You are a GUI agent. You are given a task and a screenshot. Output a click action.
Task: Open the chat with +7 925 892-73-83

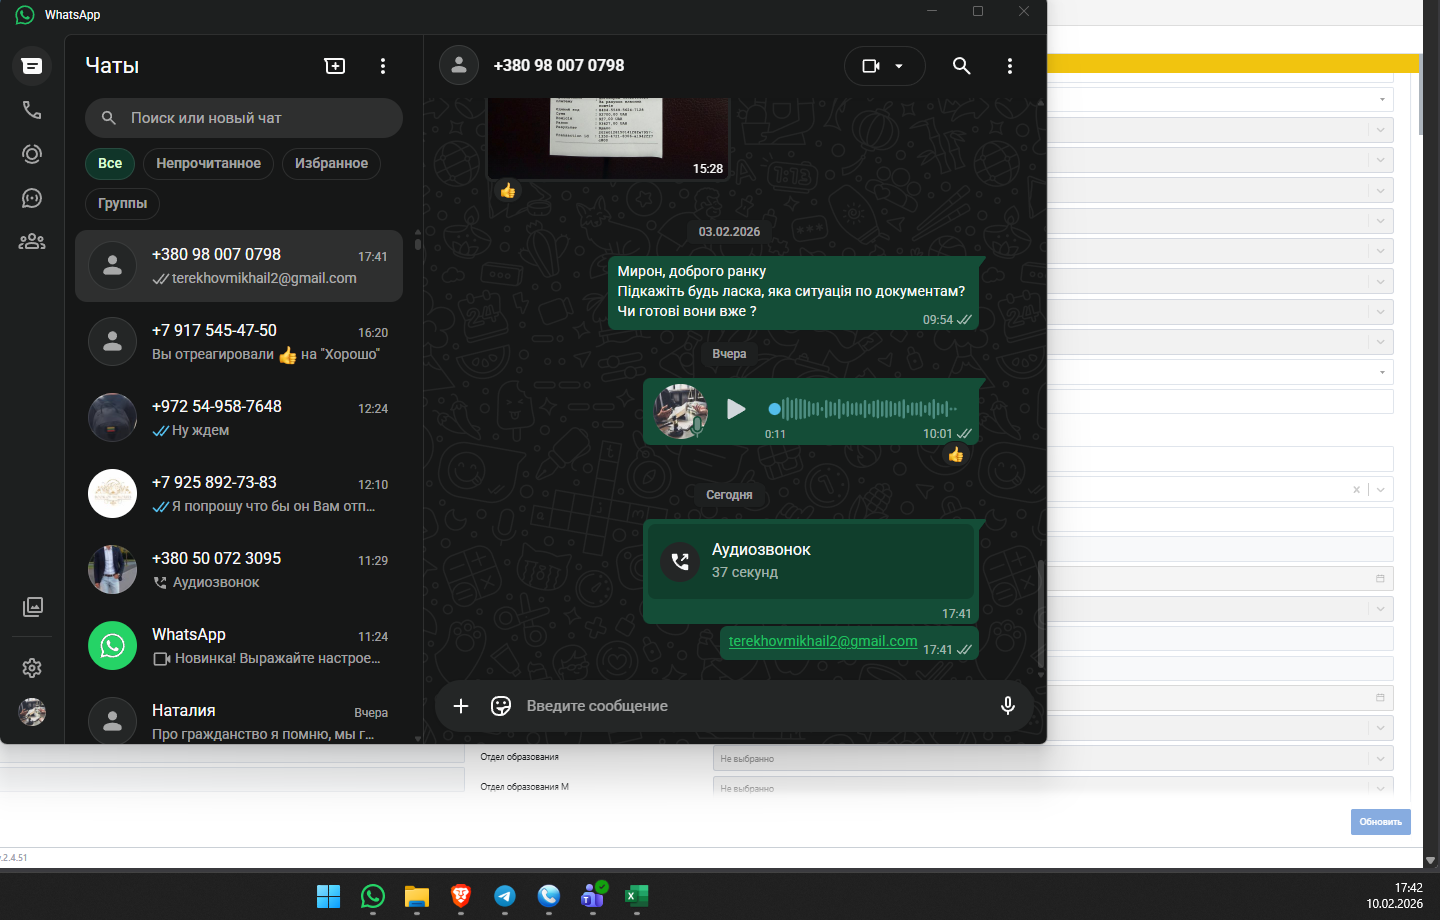[x=239, y=494]
